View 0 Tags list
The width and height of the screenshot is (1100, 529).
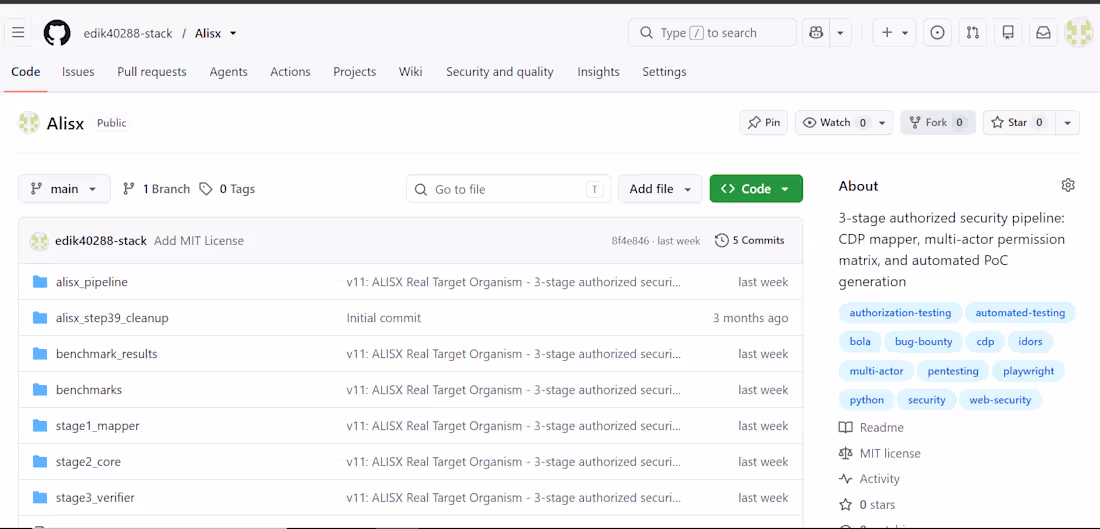227,189
